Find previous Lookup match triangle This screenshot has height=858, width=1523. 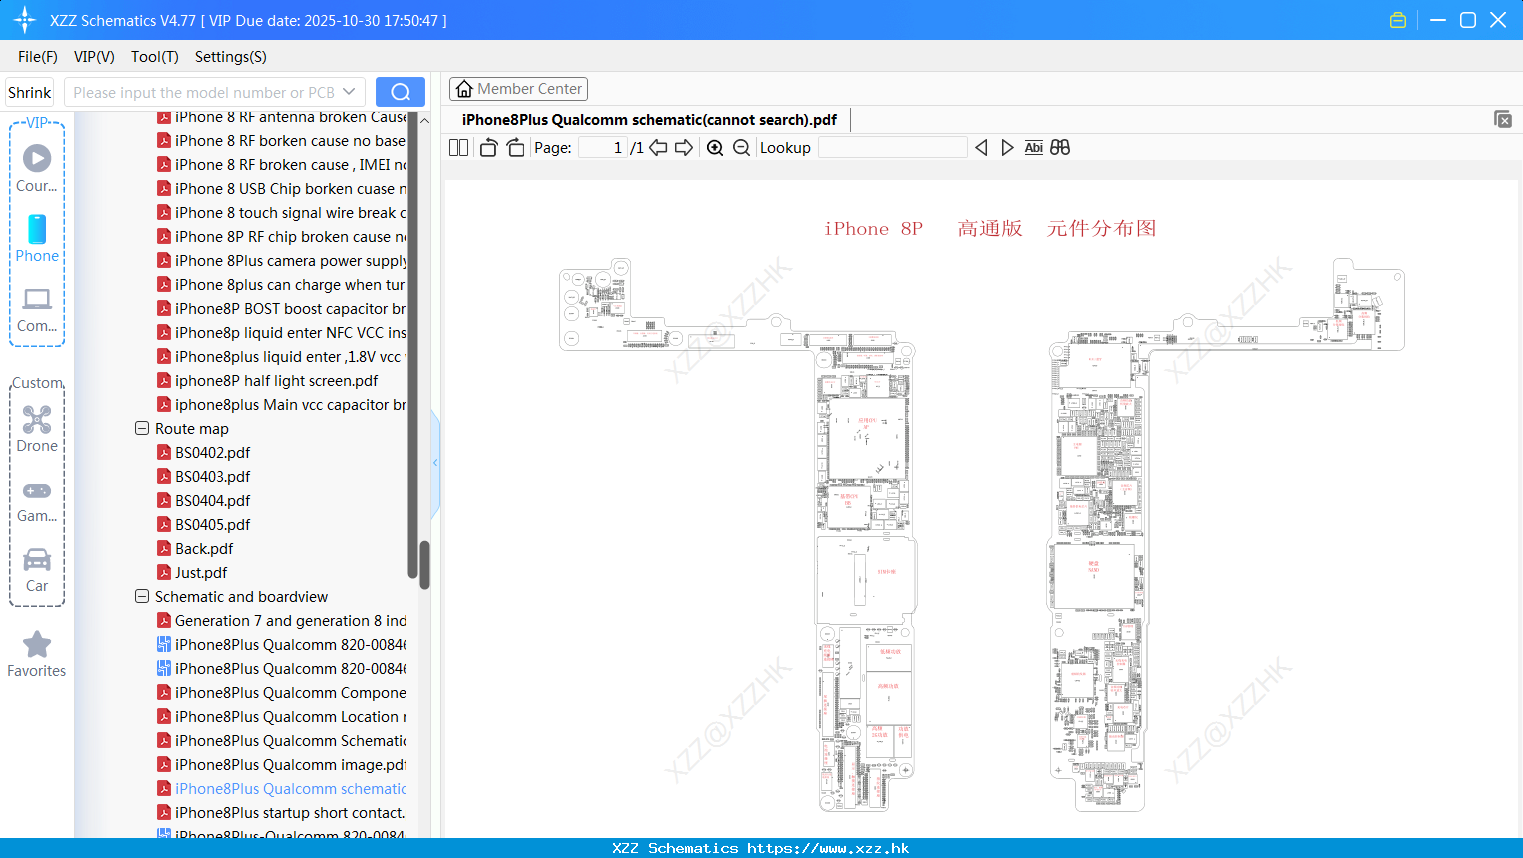coord(981,148)
